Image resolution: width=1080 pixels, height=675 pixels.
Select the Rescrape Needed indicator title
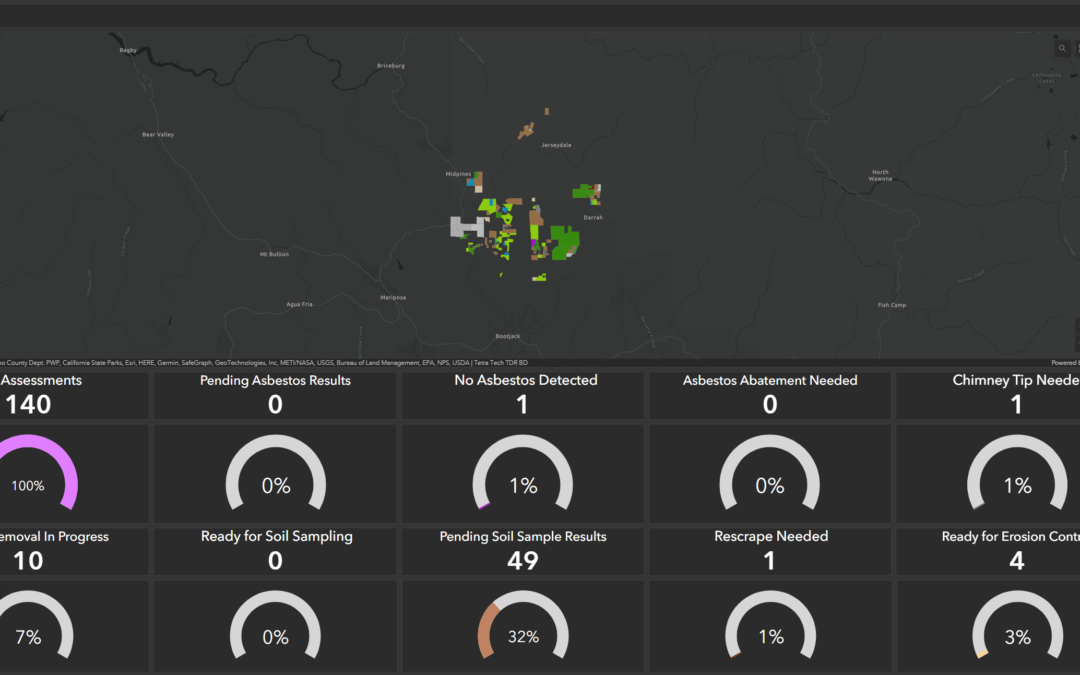771,537
